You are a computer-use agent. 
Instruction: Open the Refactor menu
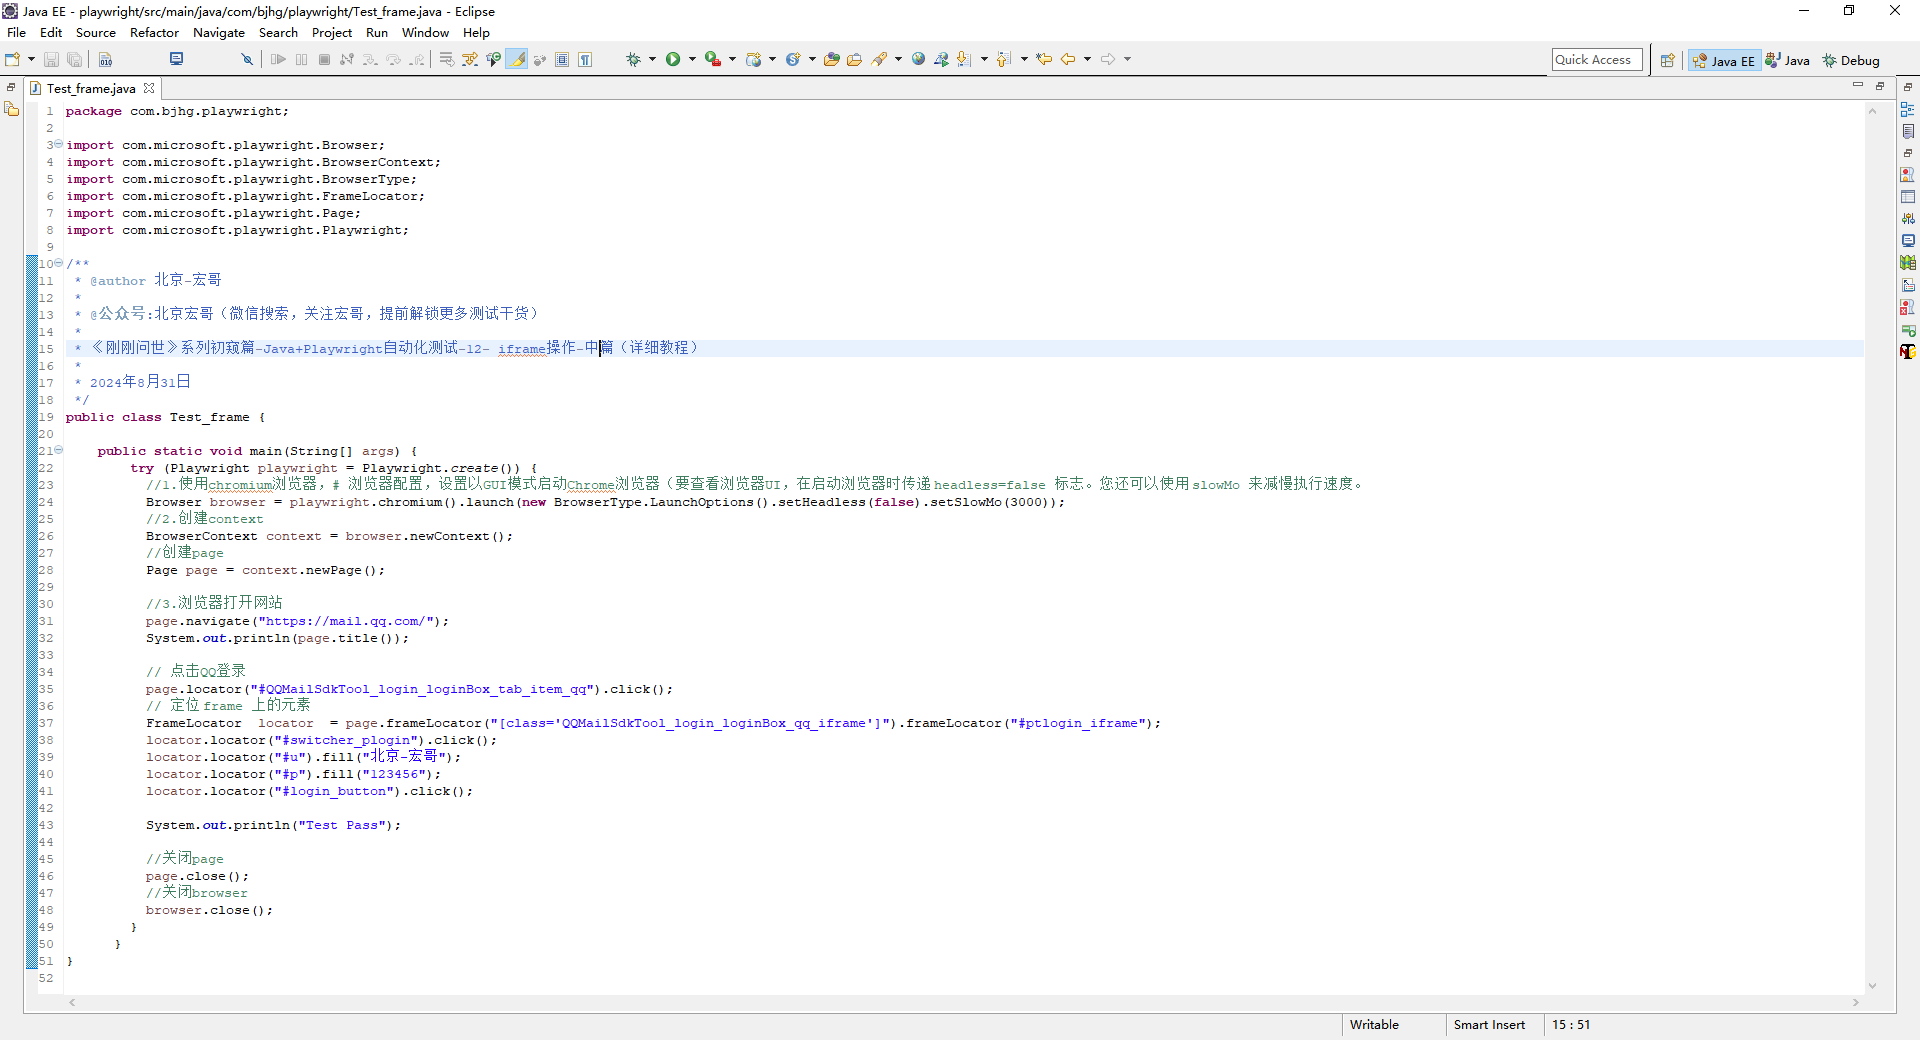tap(154, 33)
